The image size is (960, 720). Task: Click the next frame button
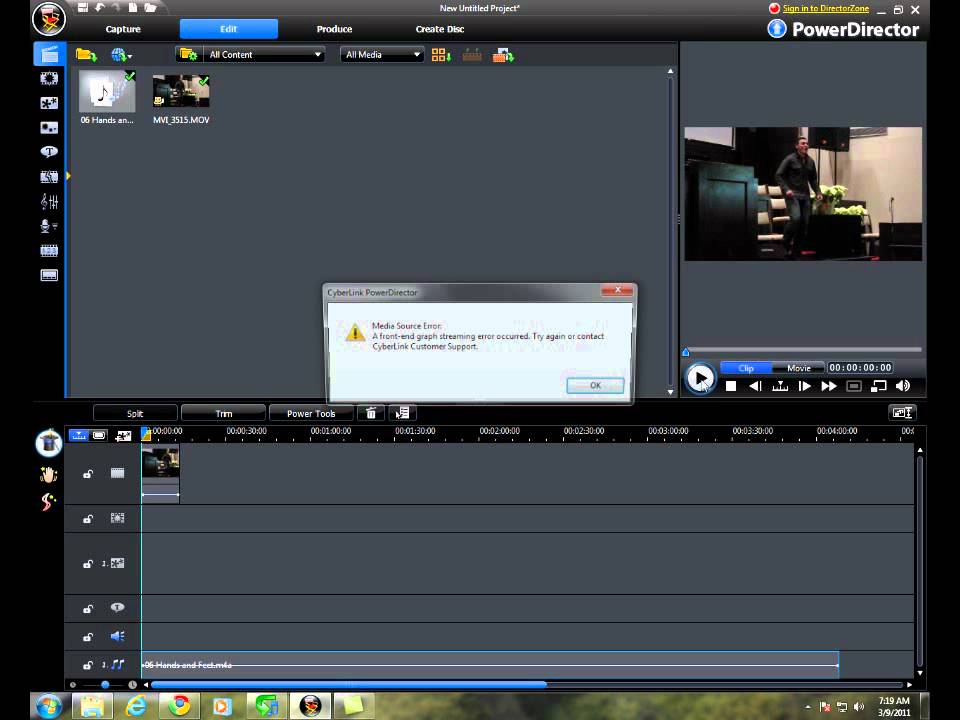pos(804,386)
